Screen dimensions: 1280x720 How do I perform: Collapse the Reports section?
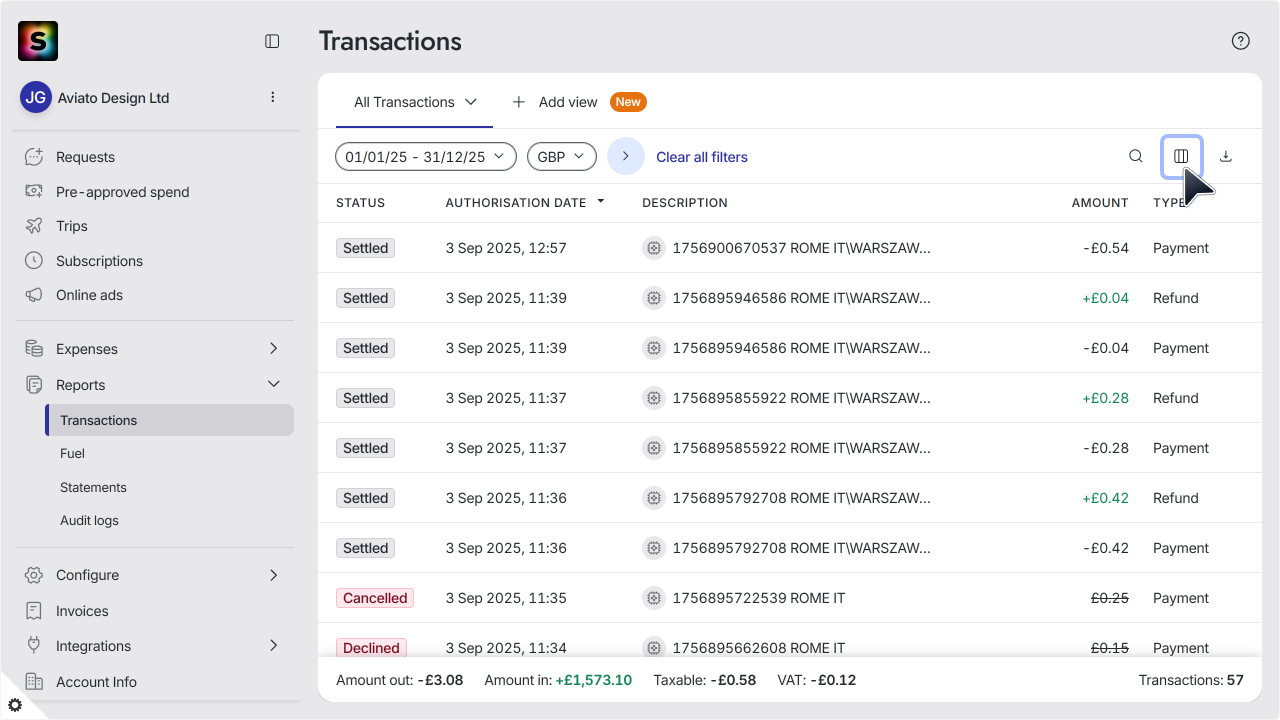click(x=274, y=385)
